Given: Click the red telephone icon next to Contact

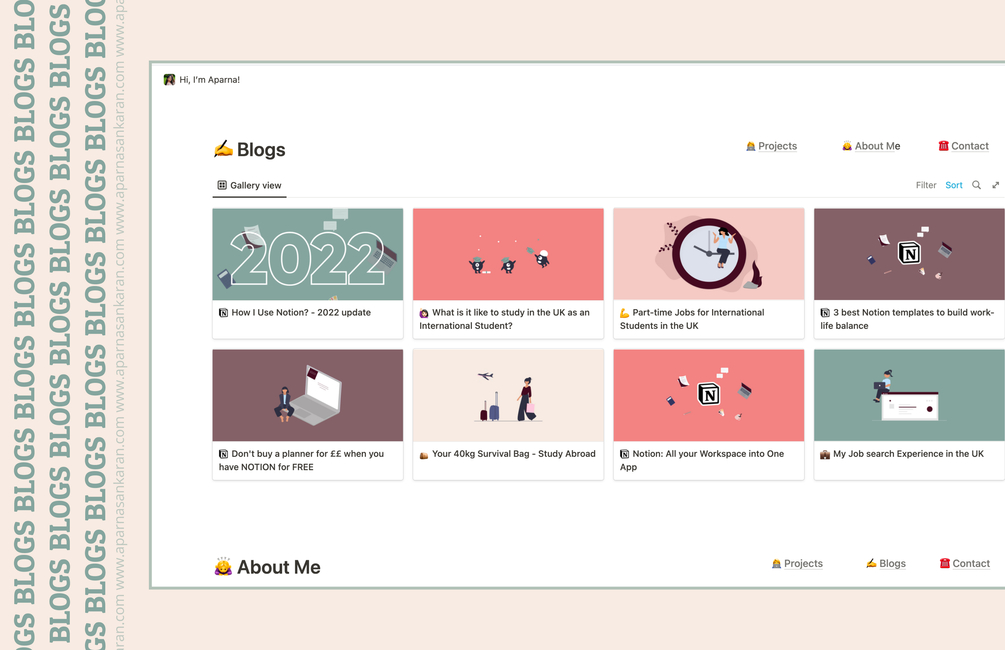Looking at the screenshot, I should pyautogui.click(x=943, y=146).
